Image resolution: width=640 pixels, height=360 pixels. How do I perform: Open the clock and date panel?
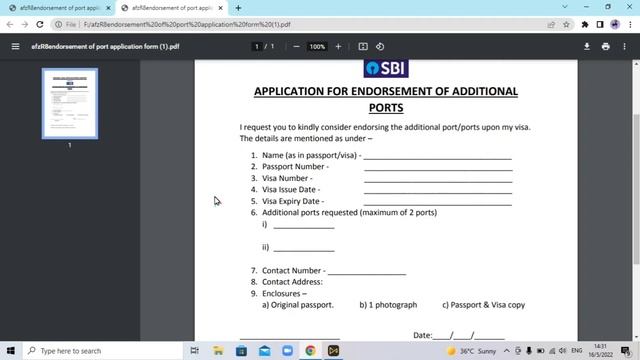[x=600, y=351]
